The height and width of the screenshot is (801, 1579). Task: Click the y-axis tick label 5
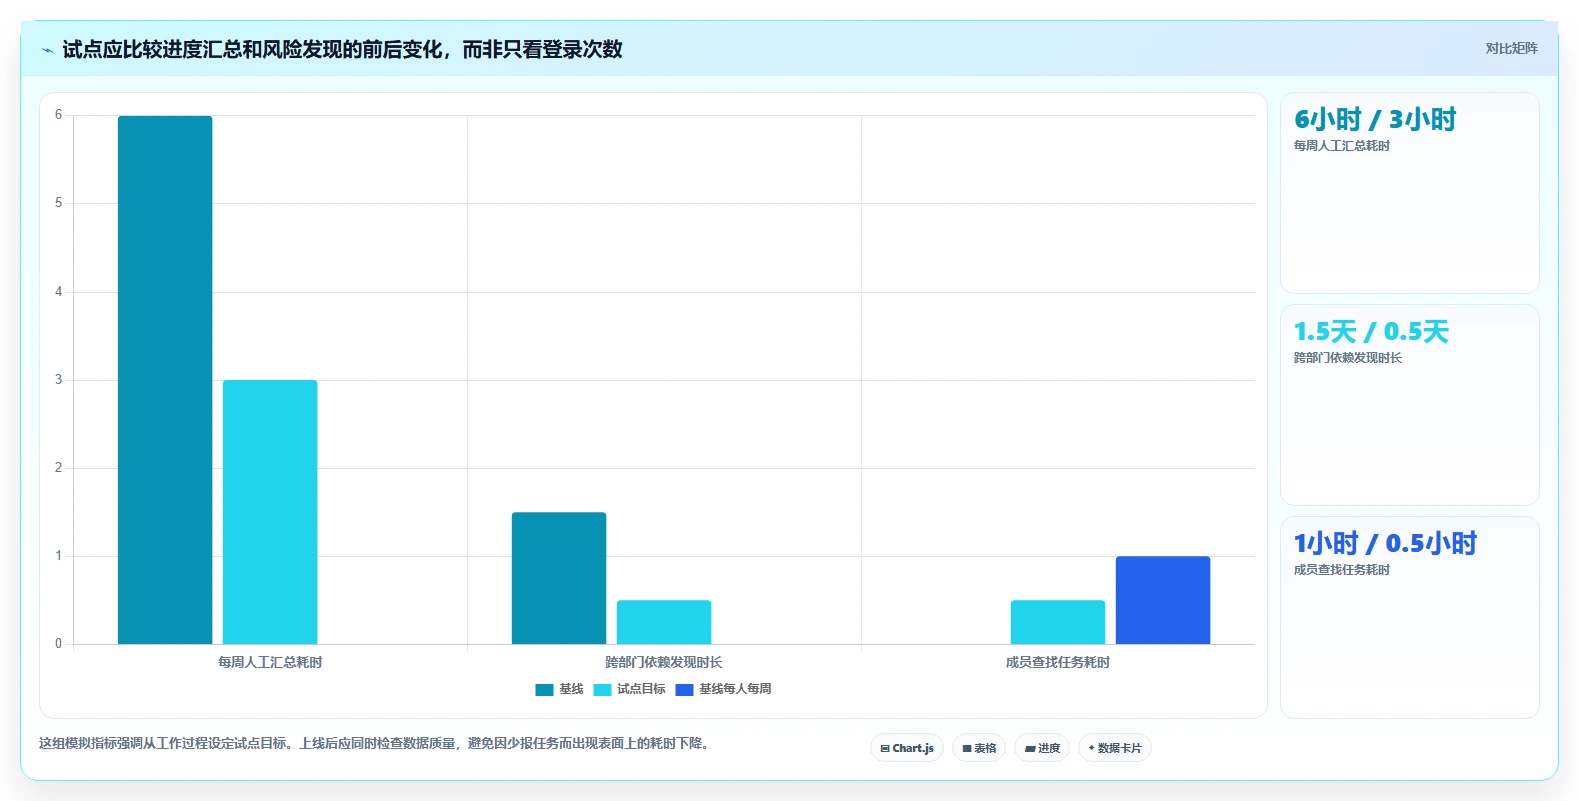pos(58,203)
